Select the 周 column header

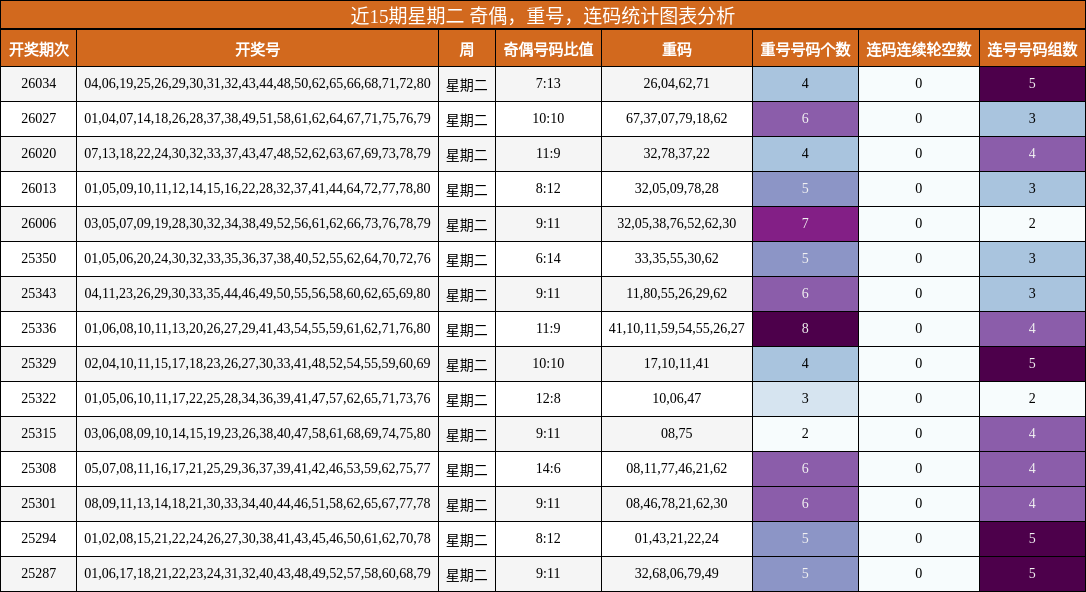(468, 46)
